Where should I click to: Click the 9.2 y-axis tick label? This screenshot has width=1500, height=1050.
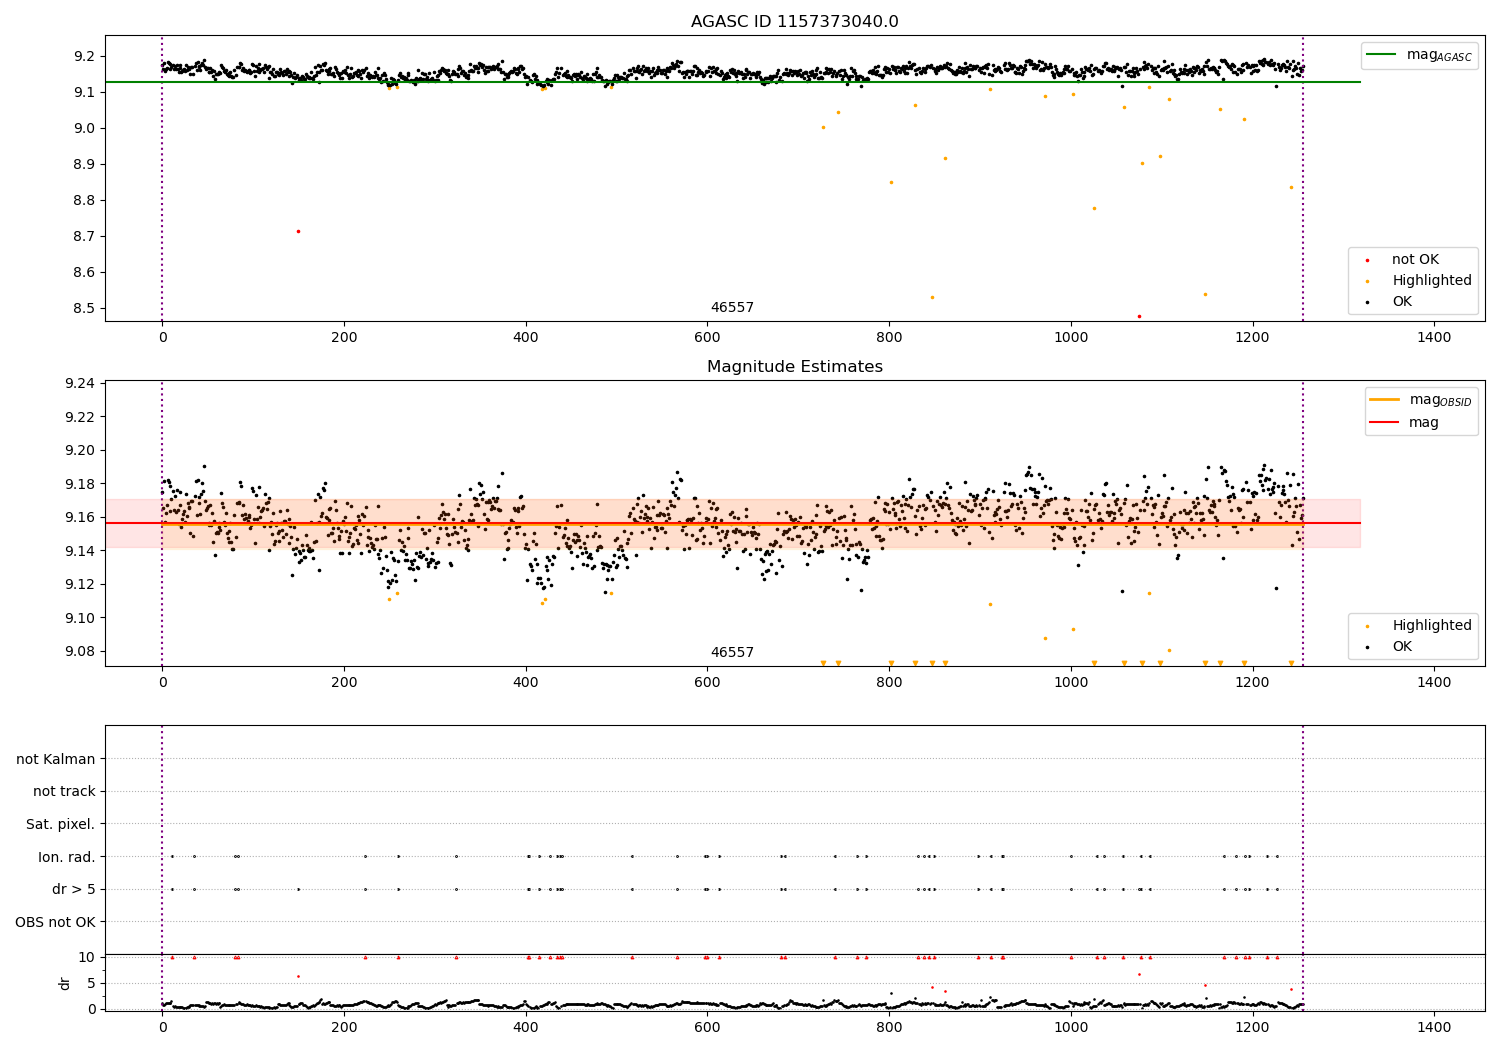pyautogui.click(x=85, y=56)
